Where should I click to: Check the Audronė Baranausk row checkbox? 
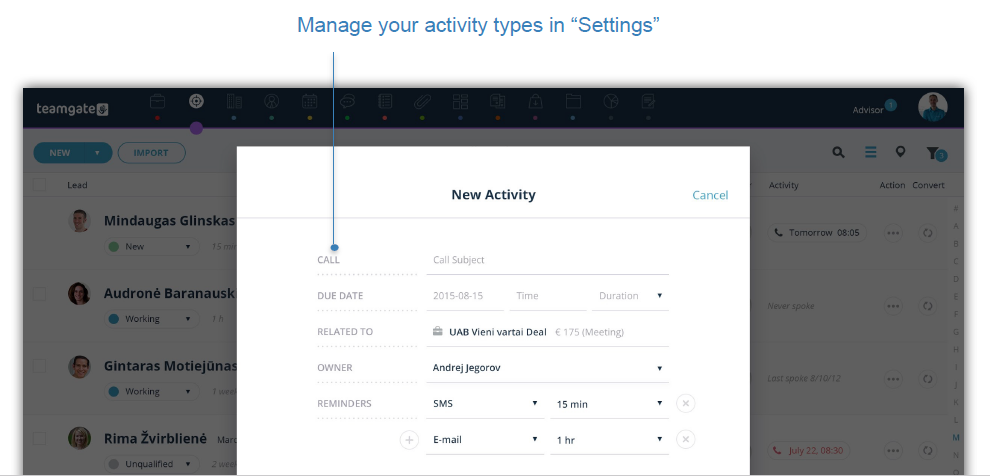coord(39,294)
